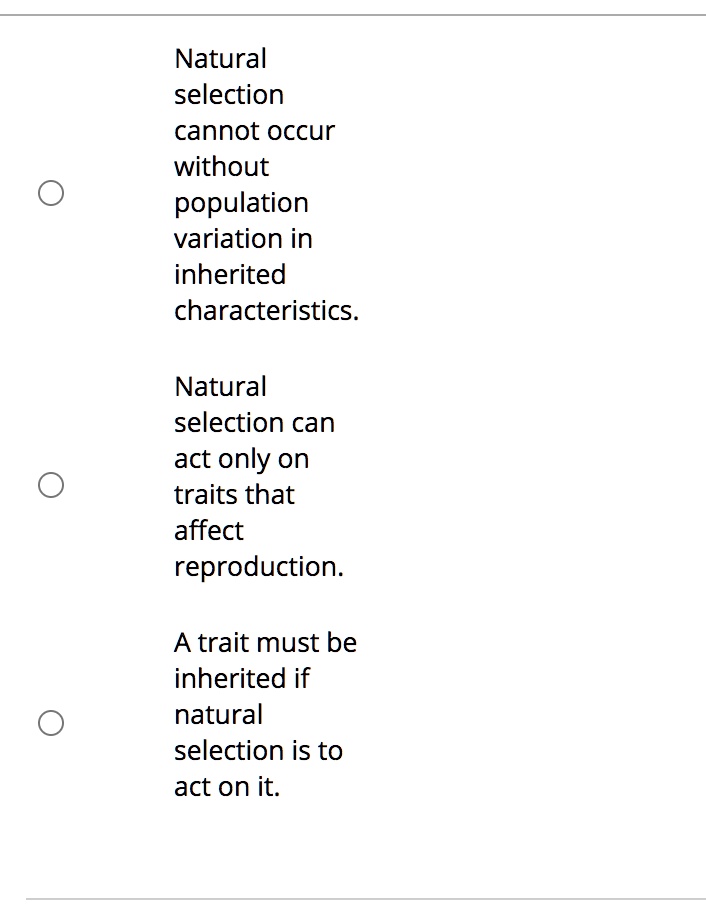706x922 pixels.
Task: Click the divider line below the answers
Action: (x=353, y=899)
